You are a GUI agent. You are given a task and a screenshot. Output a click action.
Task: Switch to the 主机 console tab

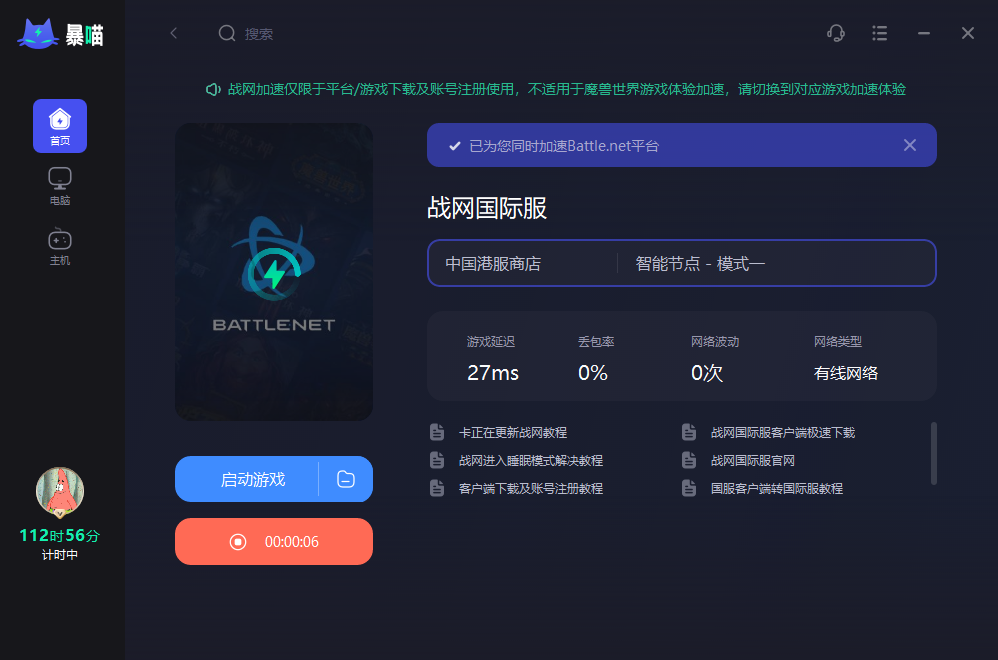(x=60, y=247)
